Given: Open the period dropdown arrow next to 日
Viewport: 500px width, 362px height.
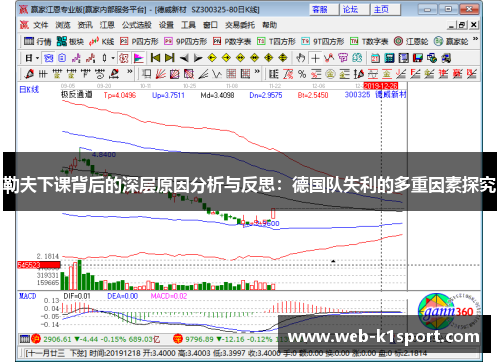Looking at the screenshot, I should coord(37,58).
